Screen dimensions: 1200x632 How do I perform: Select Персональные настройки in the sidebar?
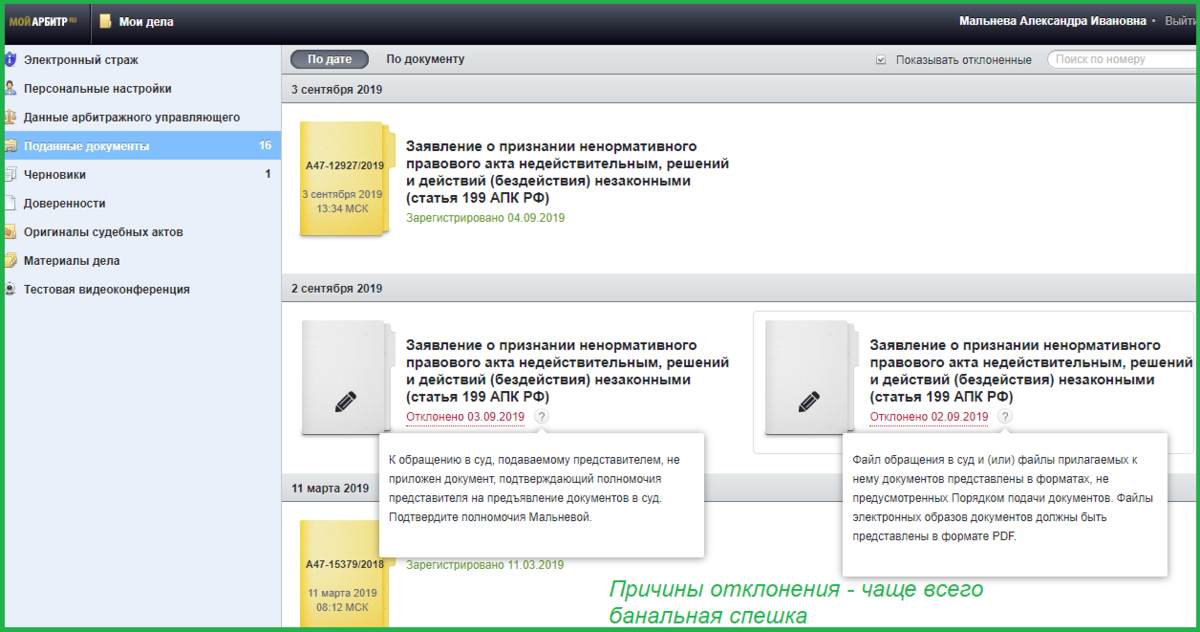(98, 88)
